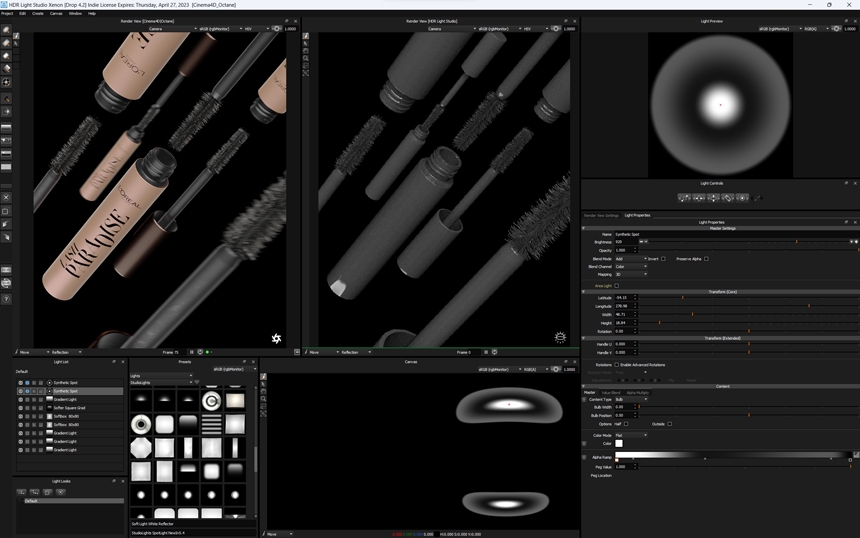Click duplicate look icon in Light Looks

(x=48, y=492)
